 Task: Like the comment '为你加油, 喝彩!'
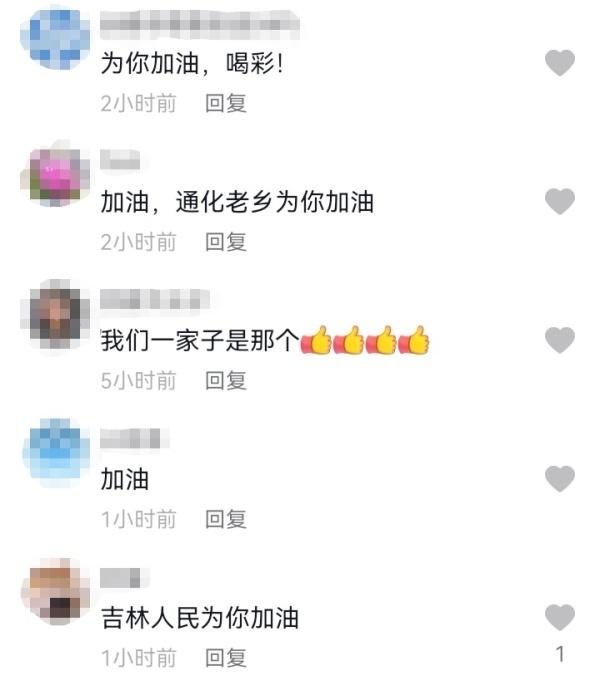[560, 63]
